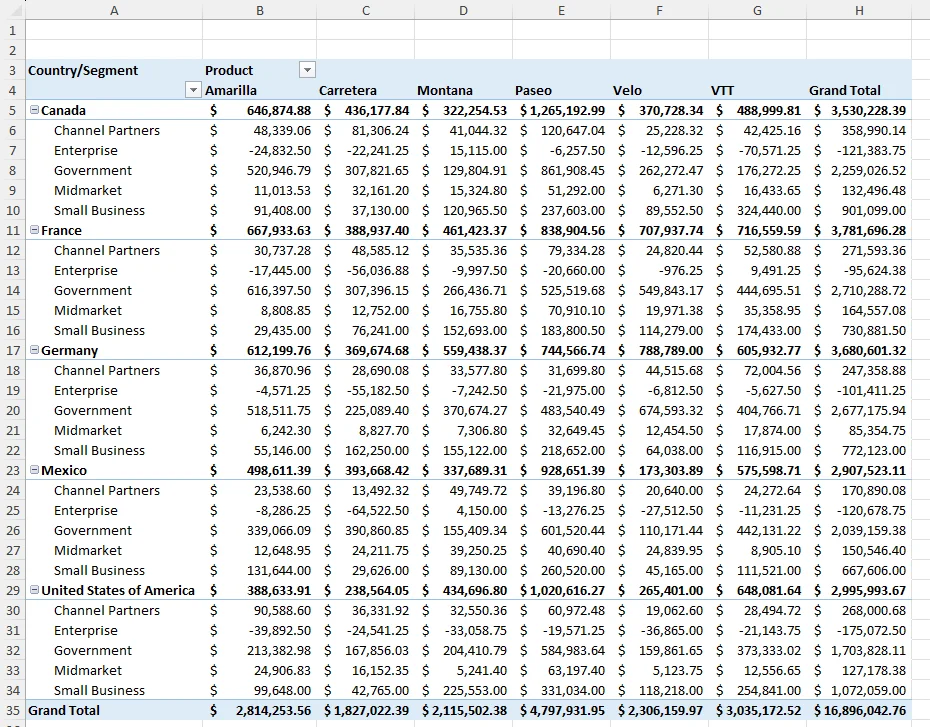Select Mexico Enterprise Carretera value -64,522.50
Screen dimensions: 930x727
click(365, 511)
